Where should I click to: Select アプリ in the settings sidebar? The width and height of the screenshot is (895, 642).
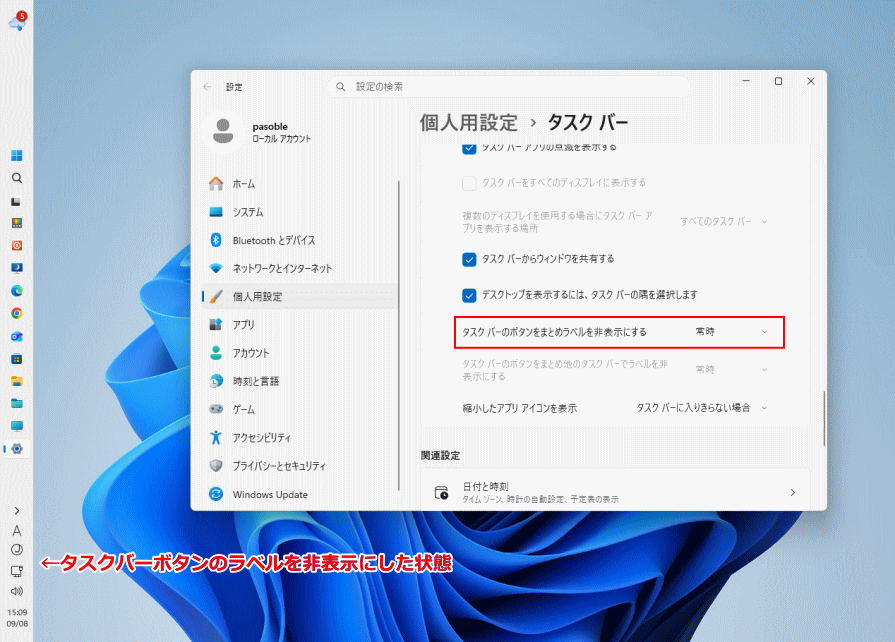299,325
